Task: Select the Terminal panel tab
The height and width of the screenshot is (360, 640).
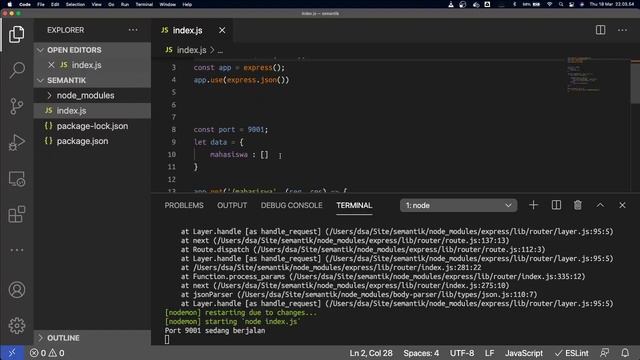Action: click(x=354, y=205)
